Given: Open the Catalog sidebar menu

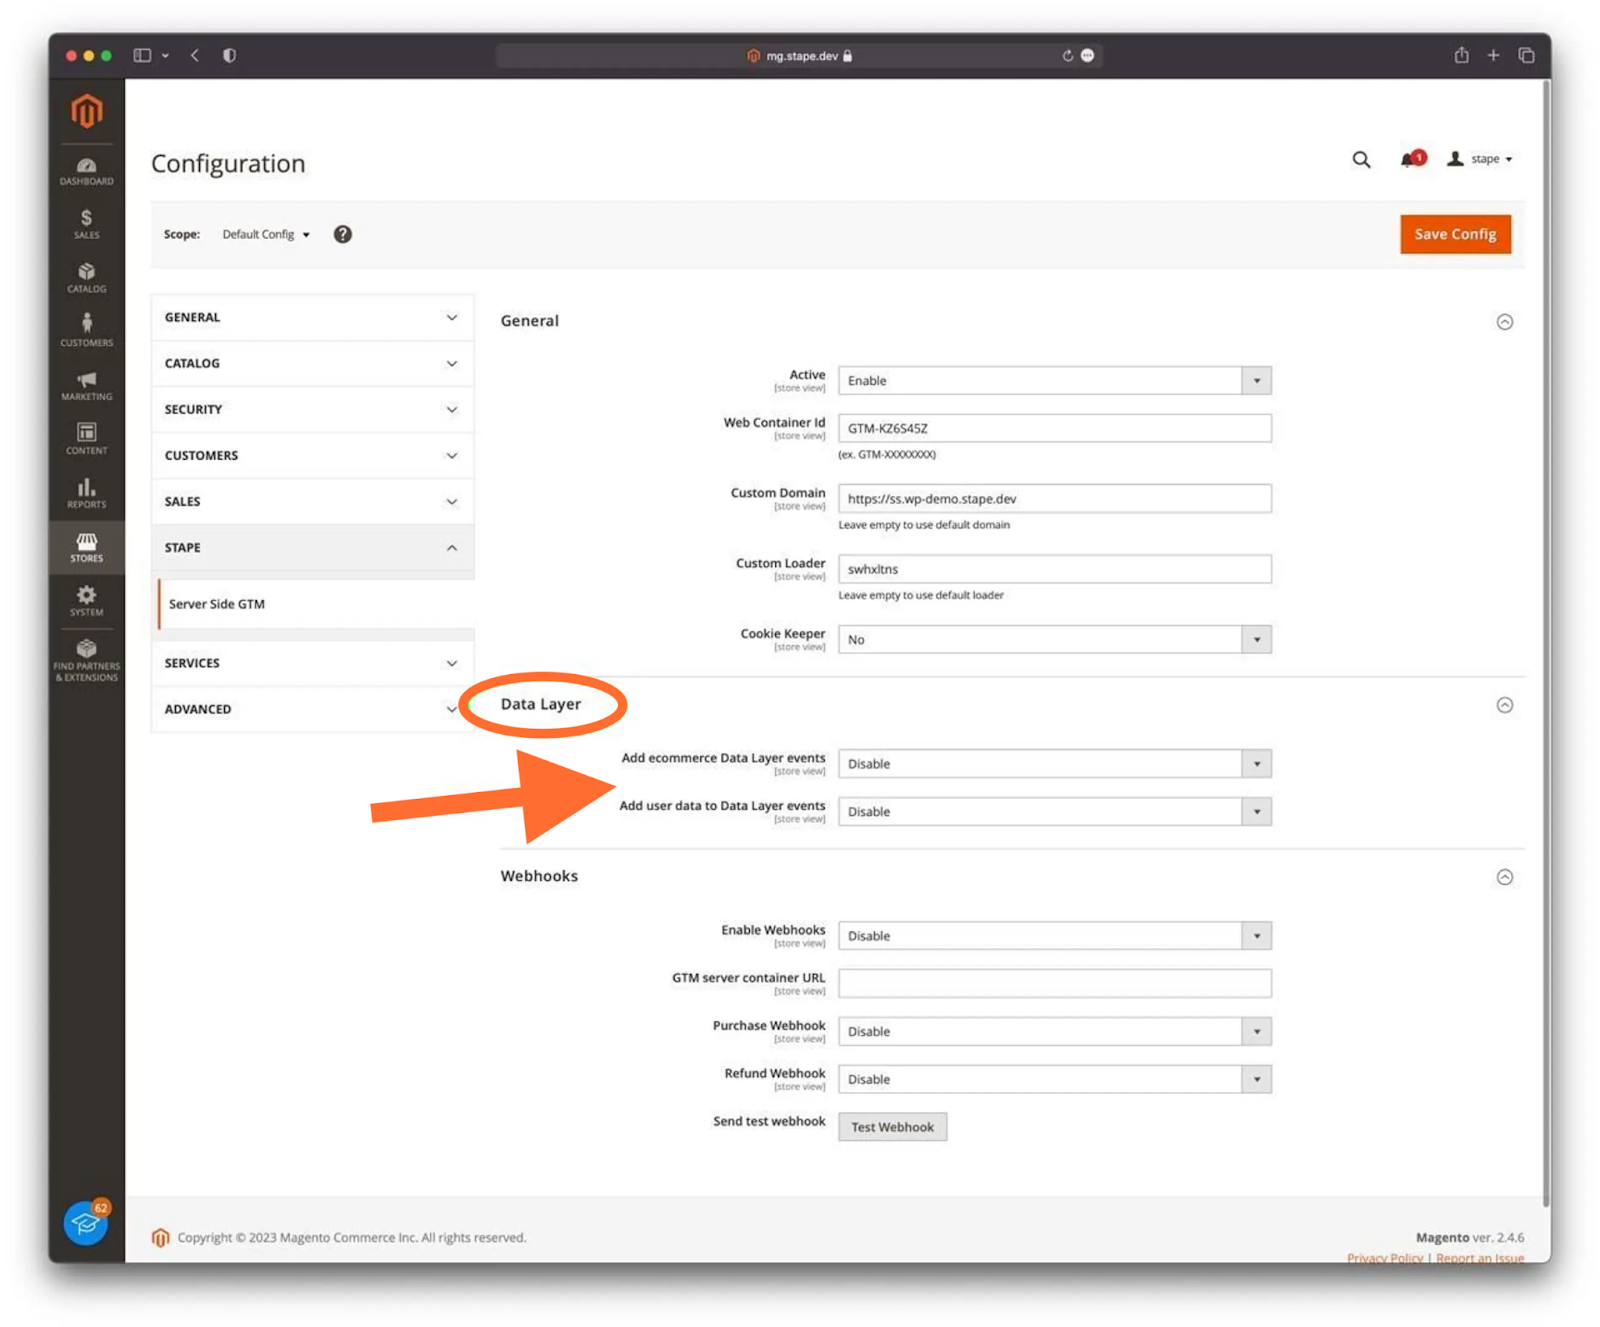Looking at the screenshot, I should click(x=86, y=278).
